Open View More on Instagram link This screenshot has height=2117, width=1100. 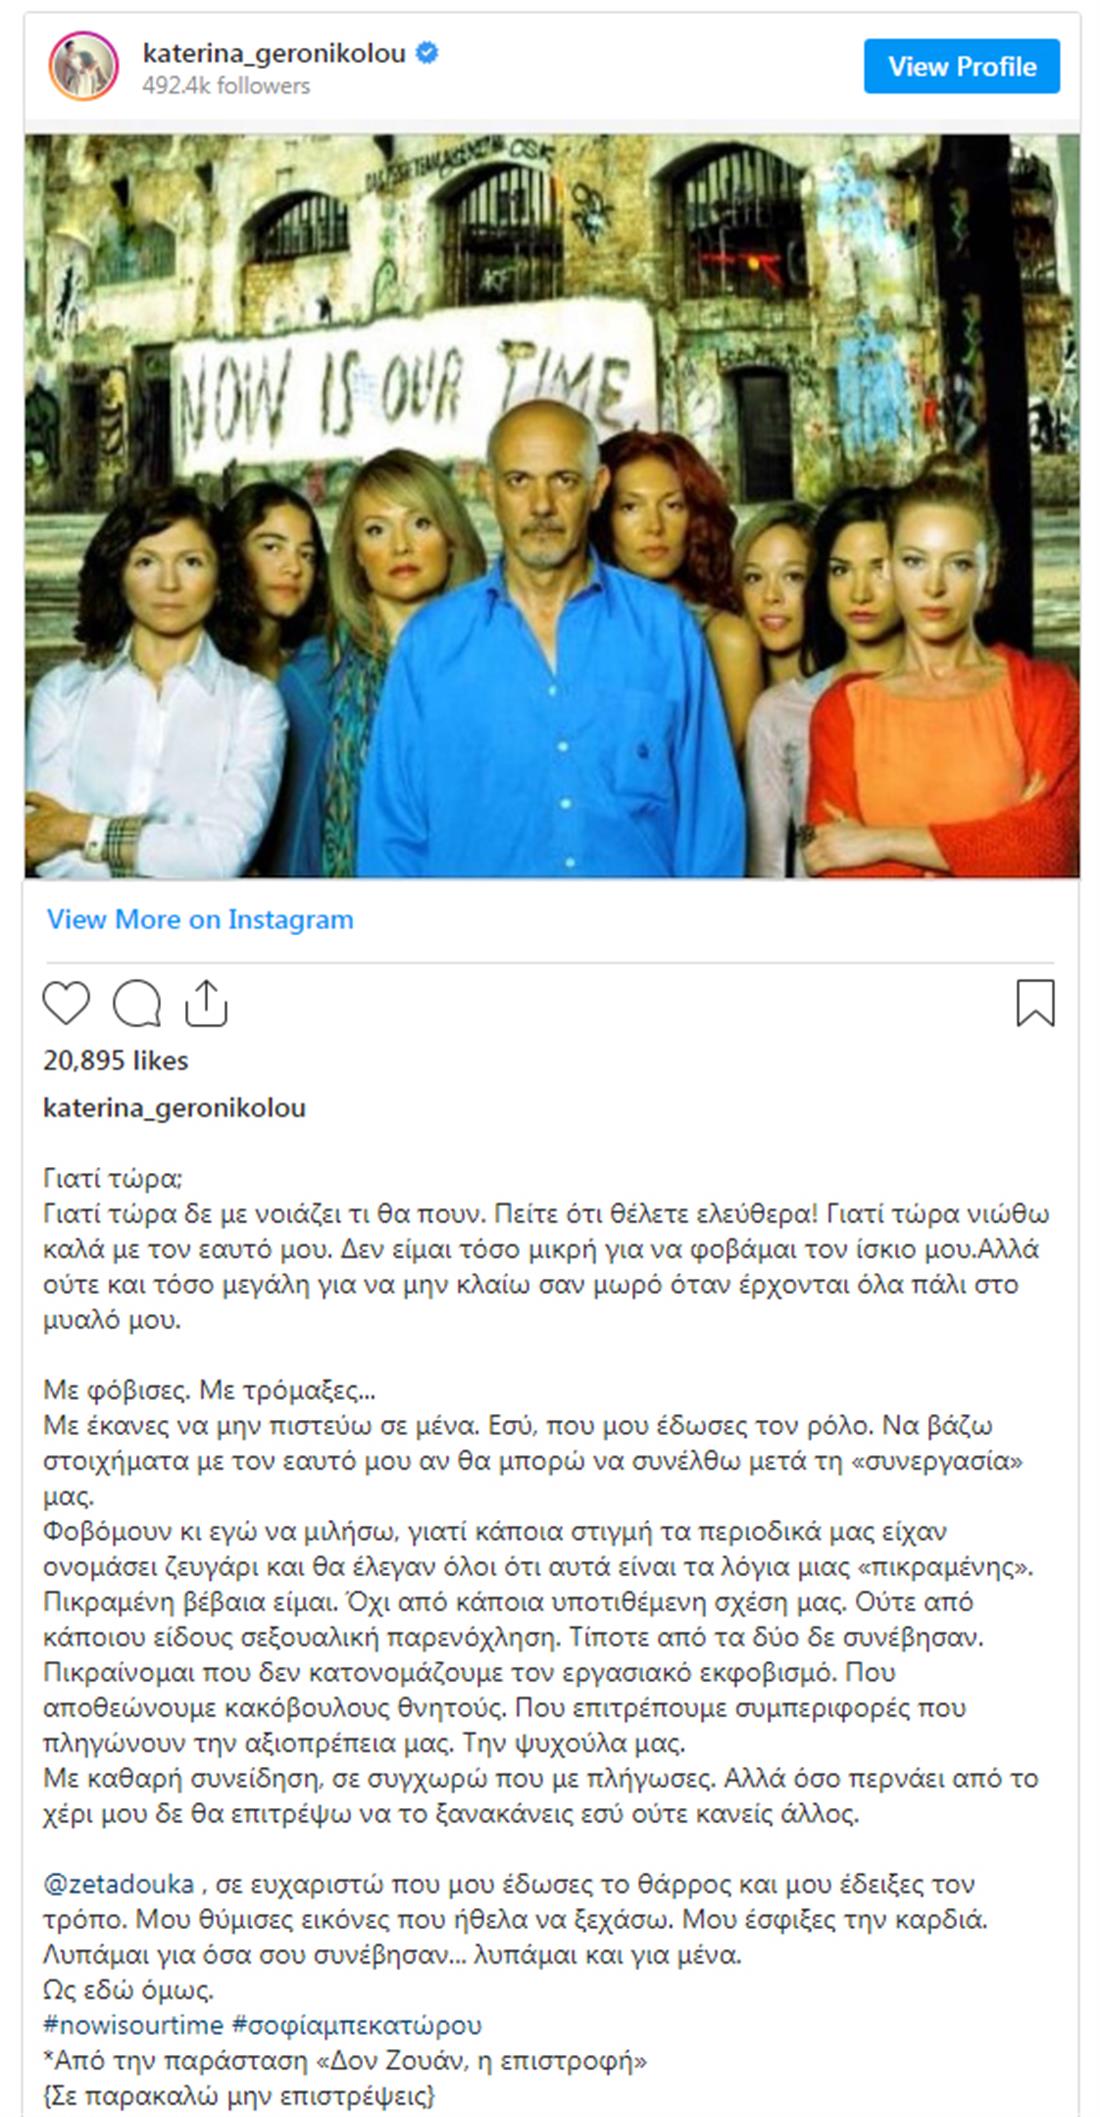coord(200,919)
